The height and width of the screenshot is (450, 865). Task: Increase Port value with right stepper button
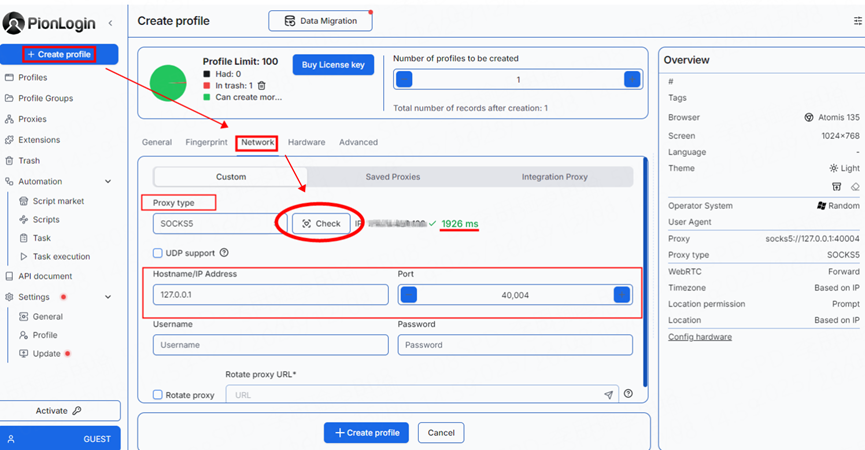coord(621,294)
